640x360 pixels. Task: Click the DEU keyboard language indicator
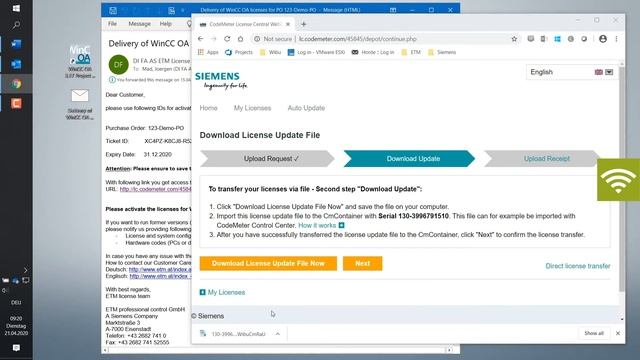[16, 302]
